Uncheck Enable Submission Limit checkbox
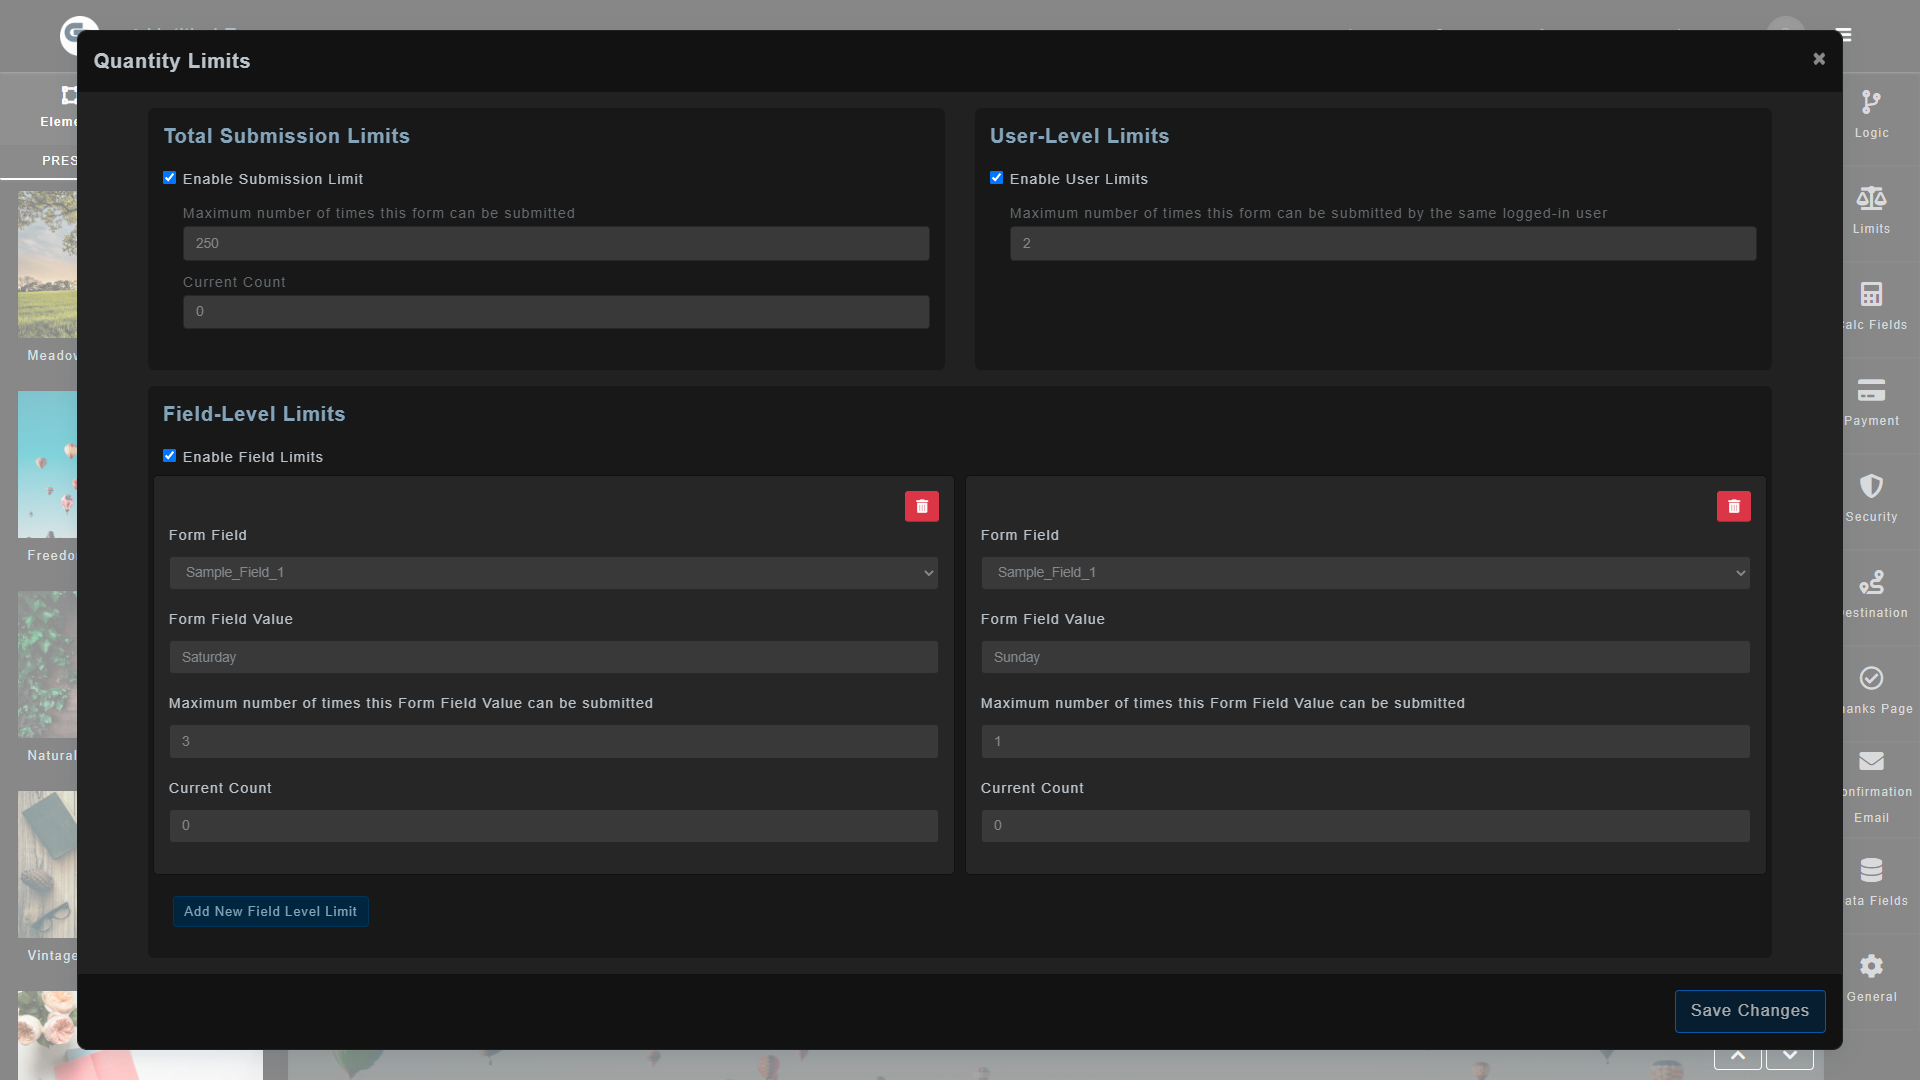Screen dimensions: 1920x1080 pyautogui.click(x=170, y=178)
